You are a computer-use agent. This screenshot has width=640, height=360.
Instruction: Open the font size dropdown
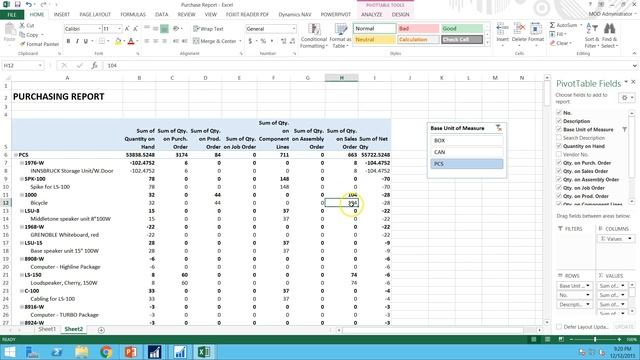point(120,29)
